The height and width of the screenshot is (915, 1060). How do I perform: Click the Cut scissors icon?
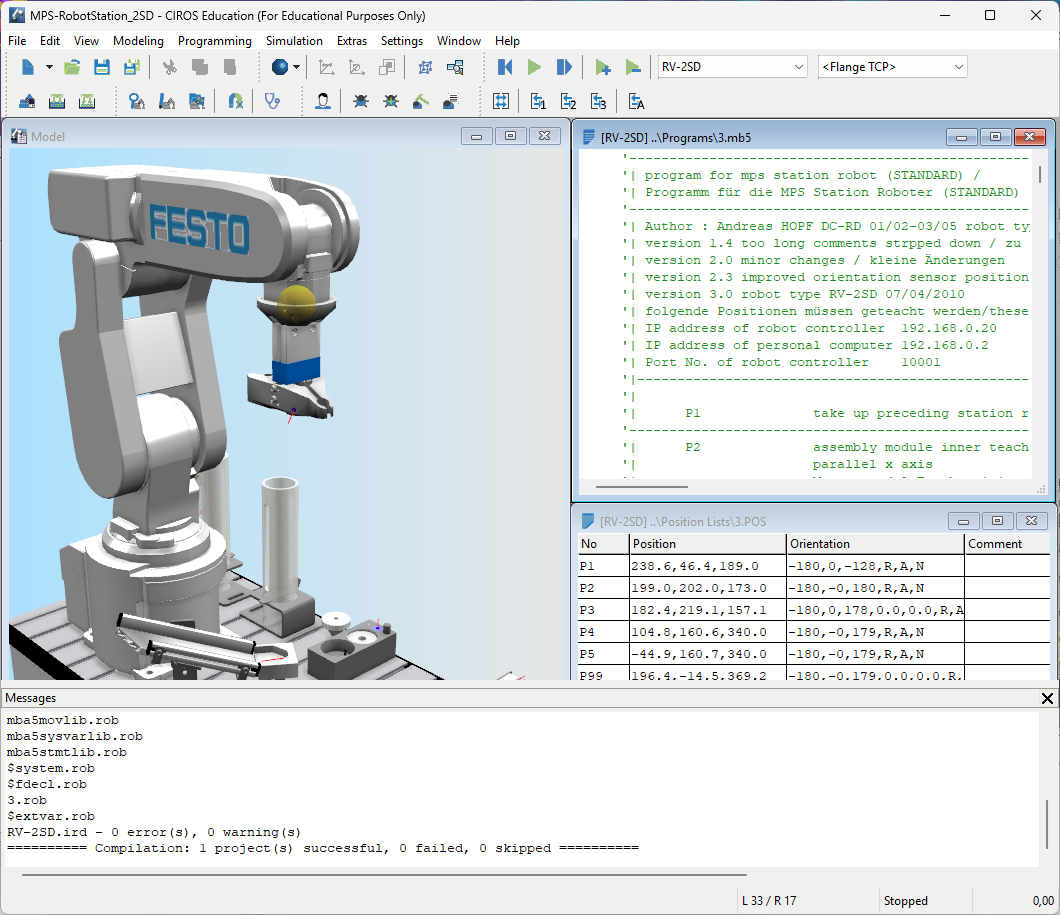pyautogui.click(x=170, y=67)
